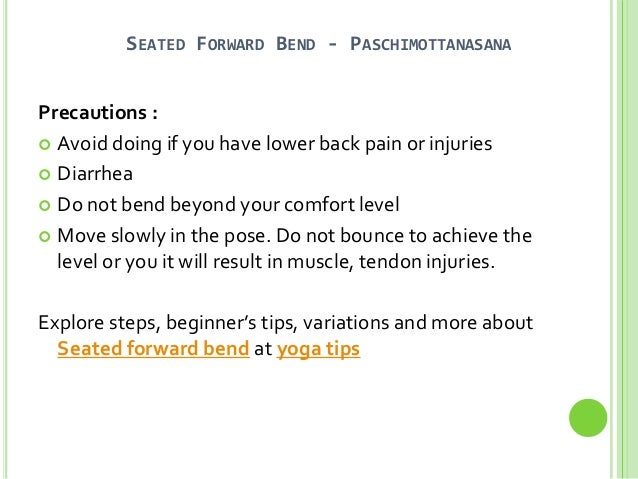The image size is (638, 479).
Task: Click the word Paschimottanasana in title
Action: point(430,44)
